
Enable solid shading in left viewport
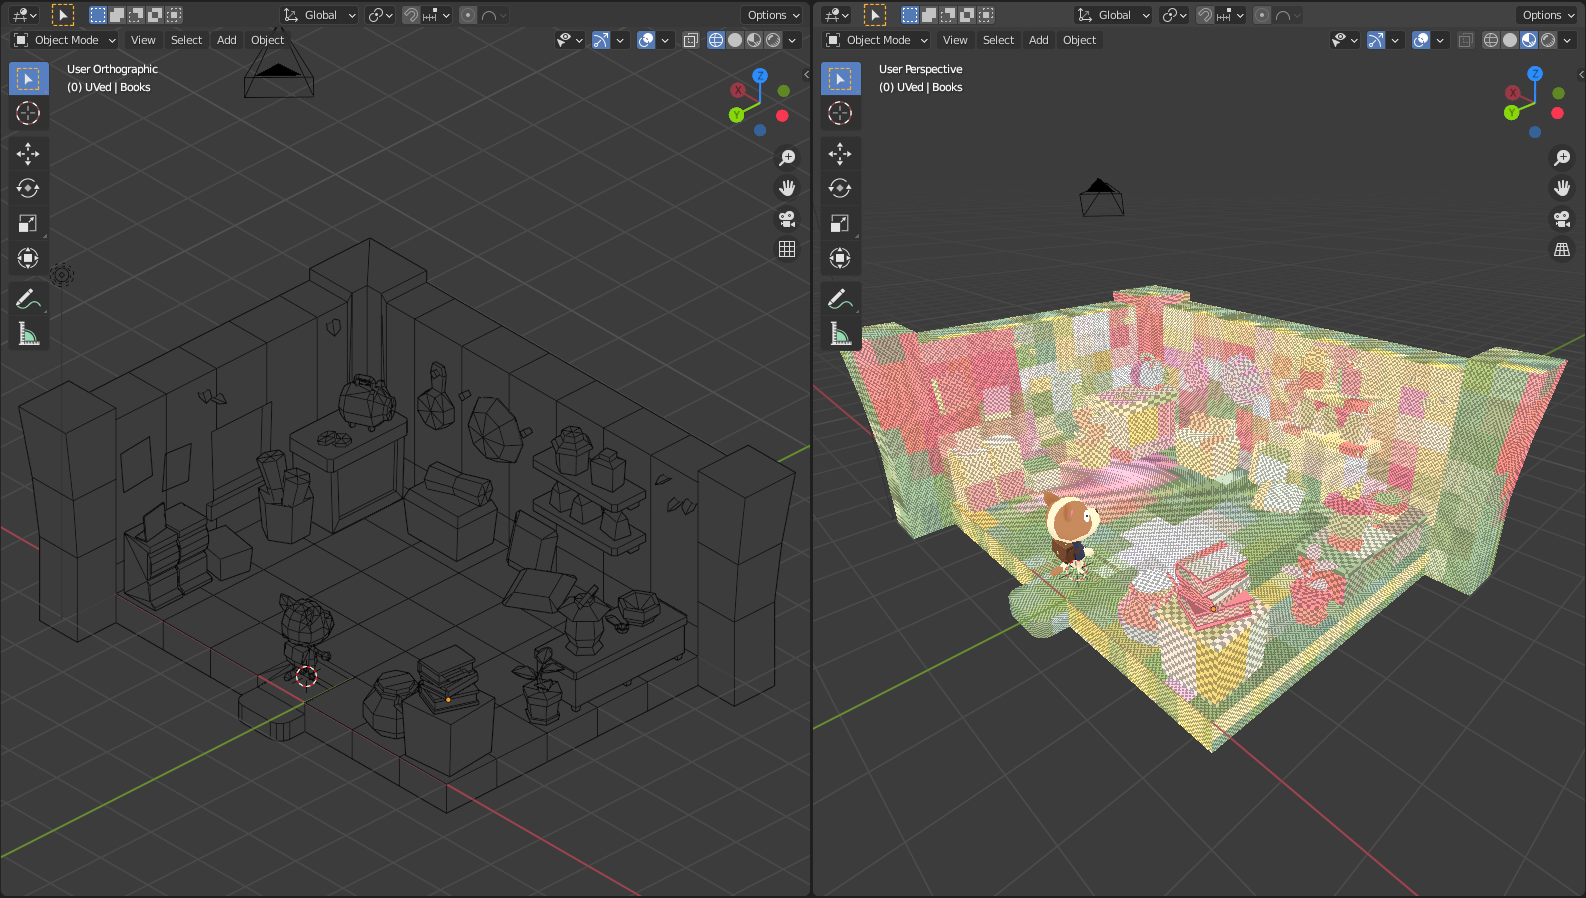(x=735, y=40)
